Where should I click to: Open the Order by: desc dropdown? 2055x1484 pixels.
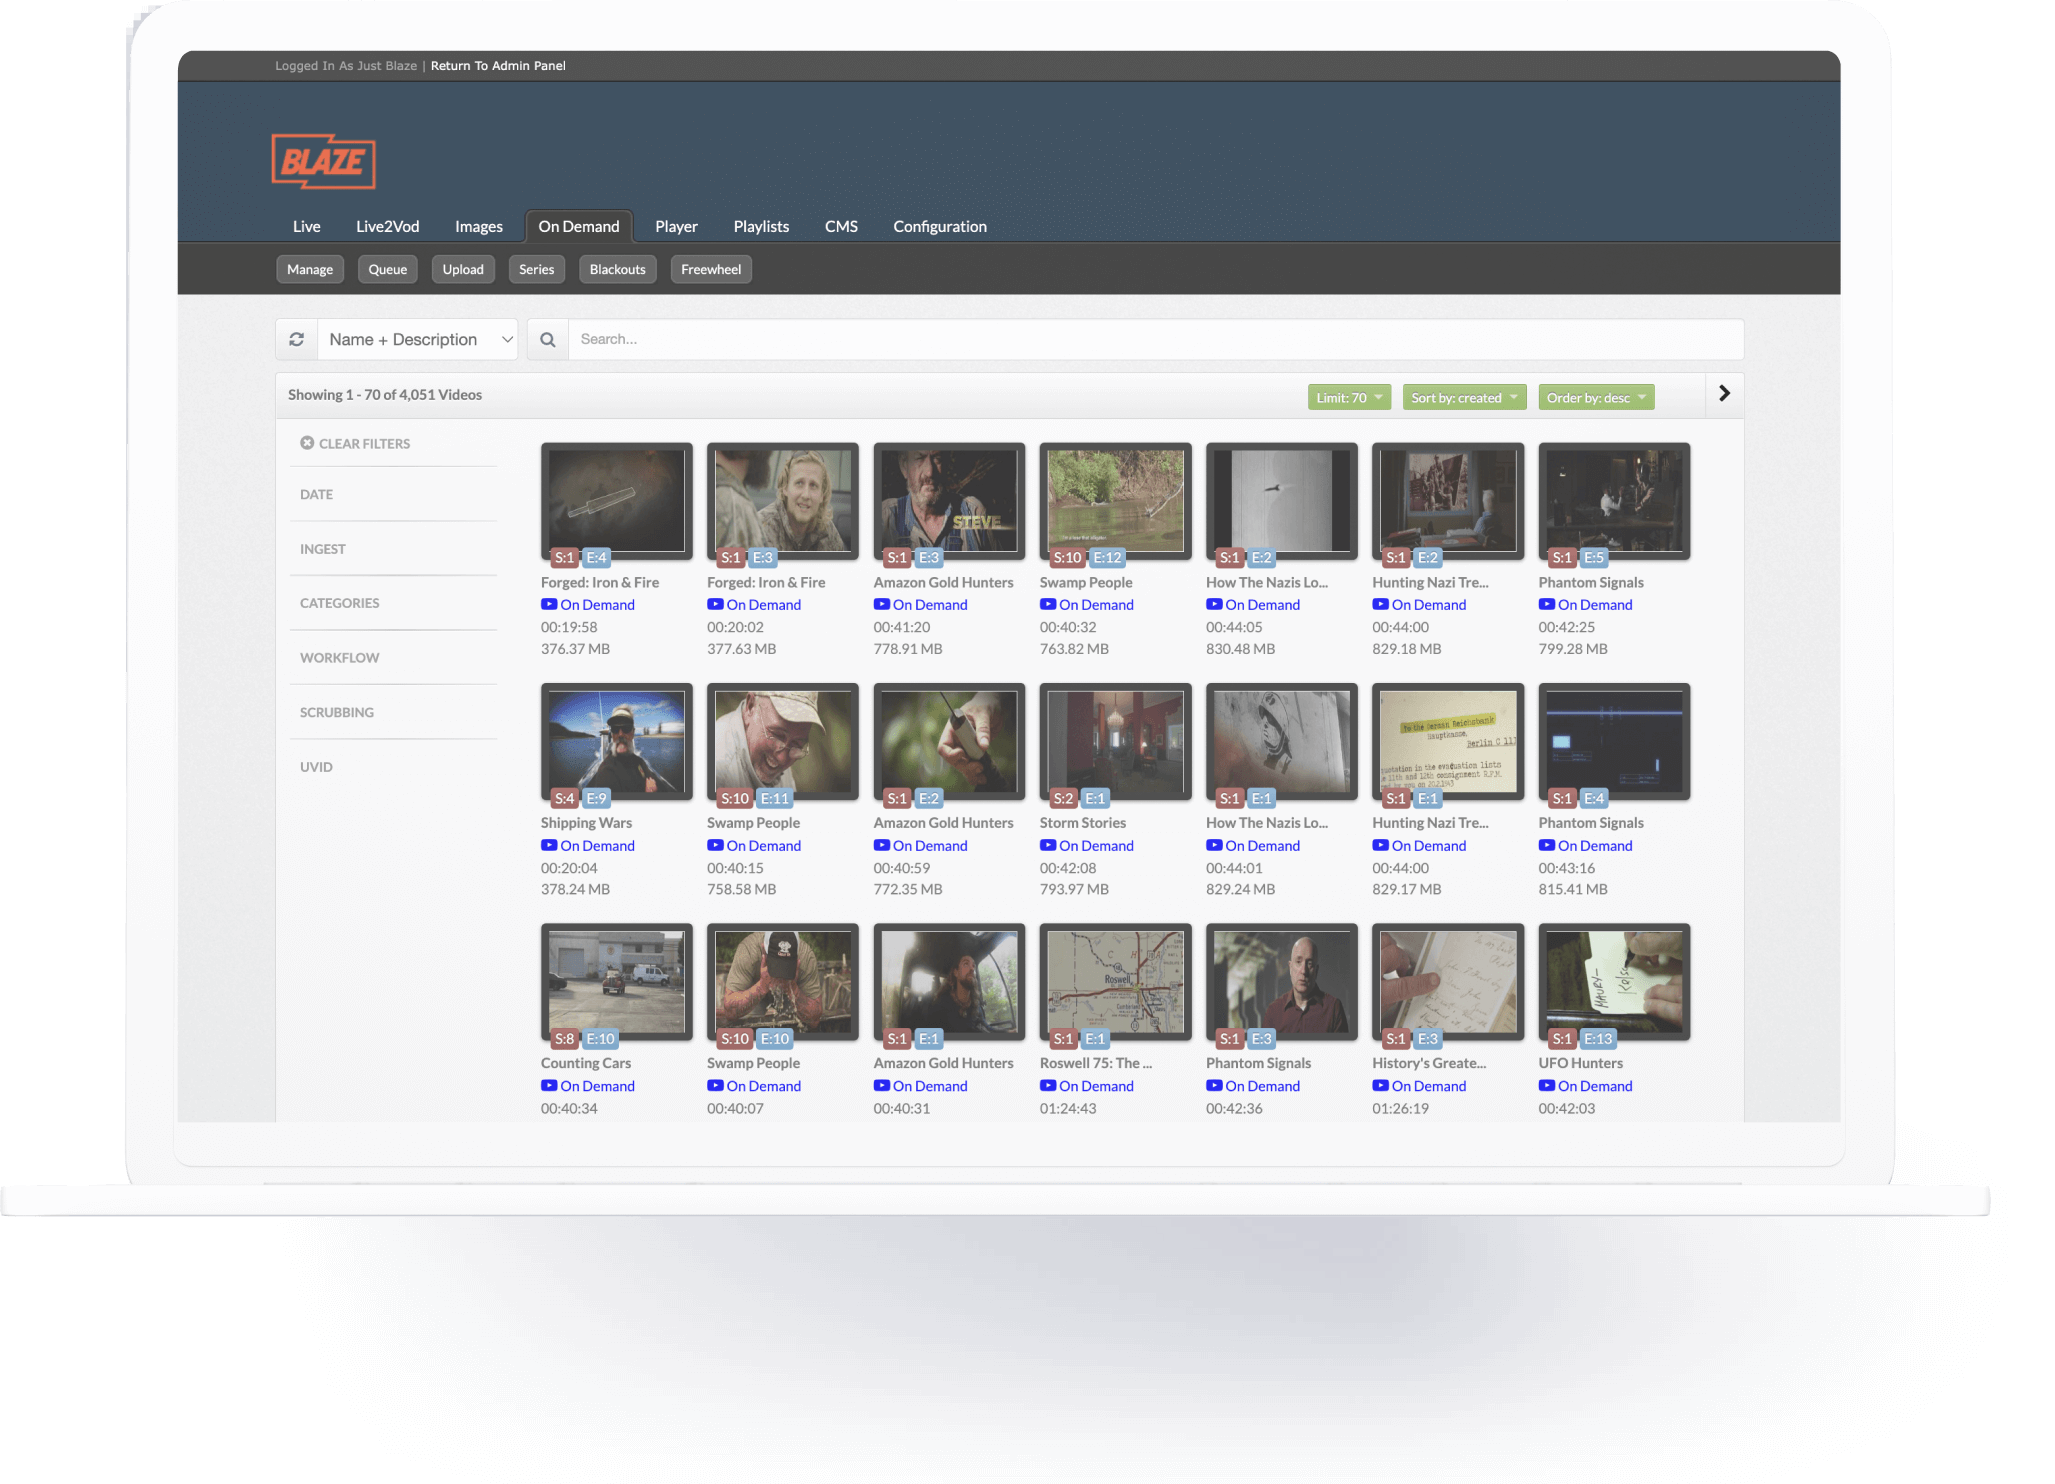tap(1596, 398)
